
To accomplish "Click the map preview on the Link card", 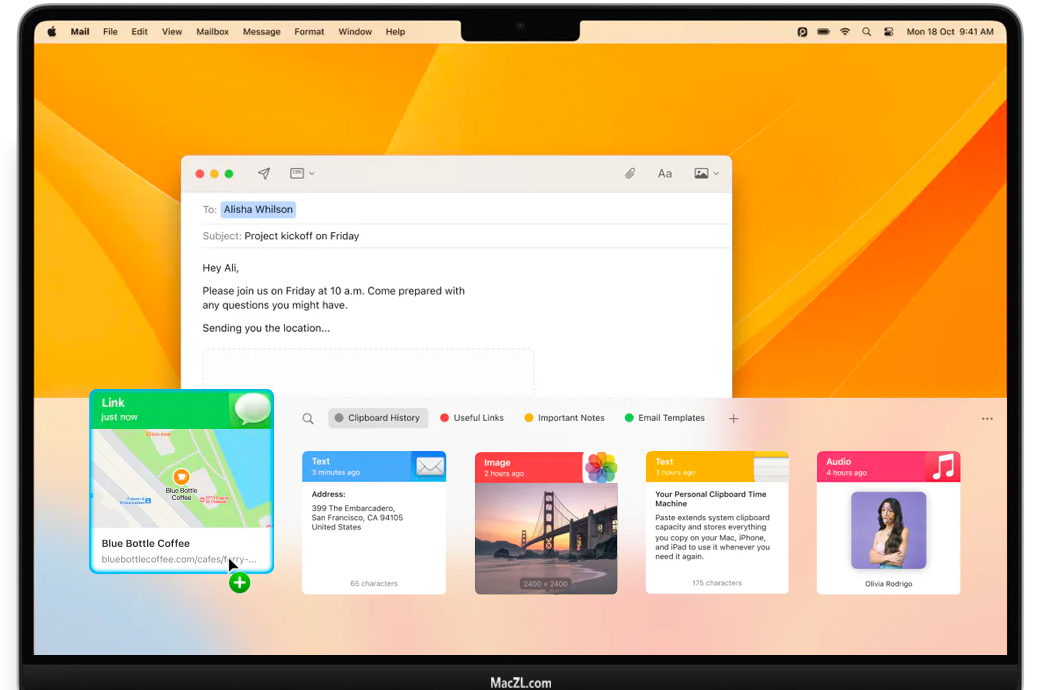I will pyautogui.click(x=182, y=478).
